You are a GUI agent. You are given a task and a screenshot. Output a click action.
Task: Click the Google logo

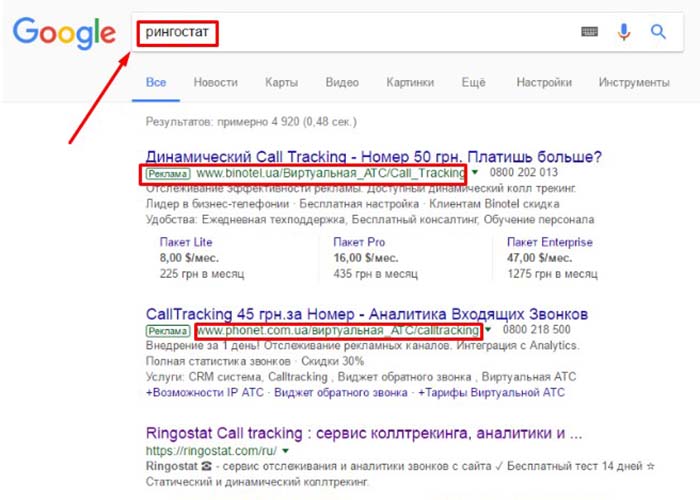tap(64, 33)
